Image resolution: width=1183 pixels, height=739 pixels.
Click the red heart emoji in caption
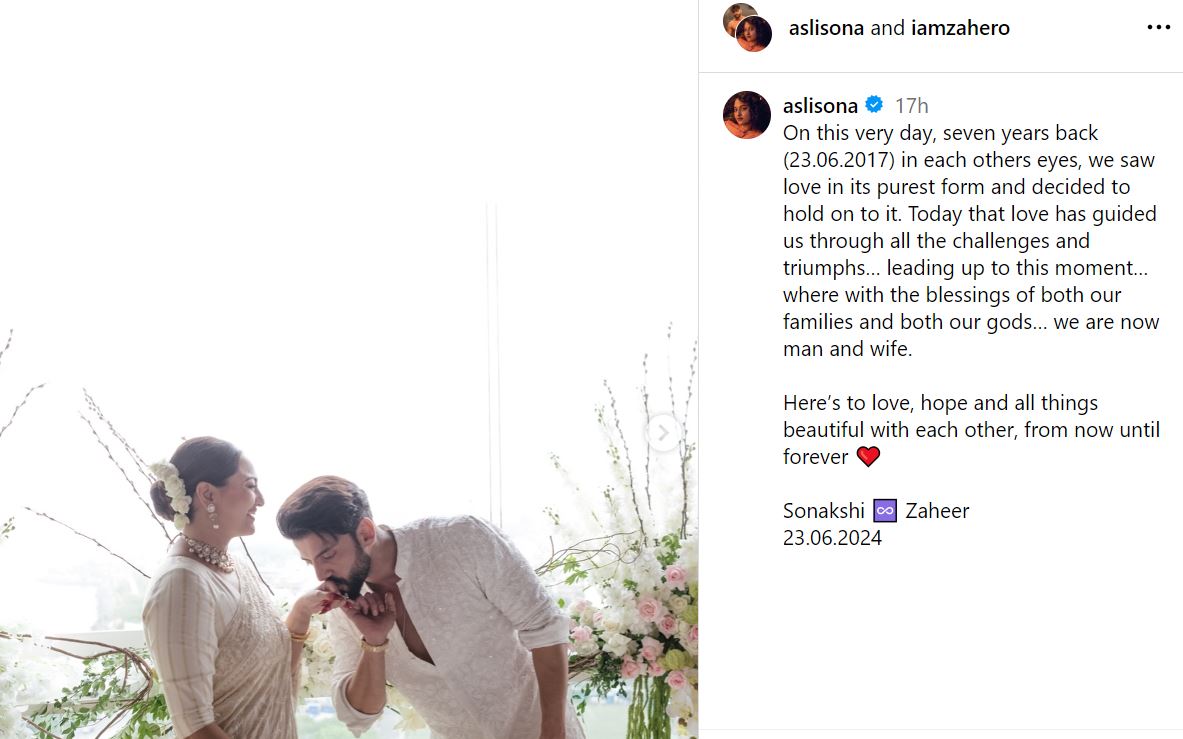[868, 457]
